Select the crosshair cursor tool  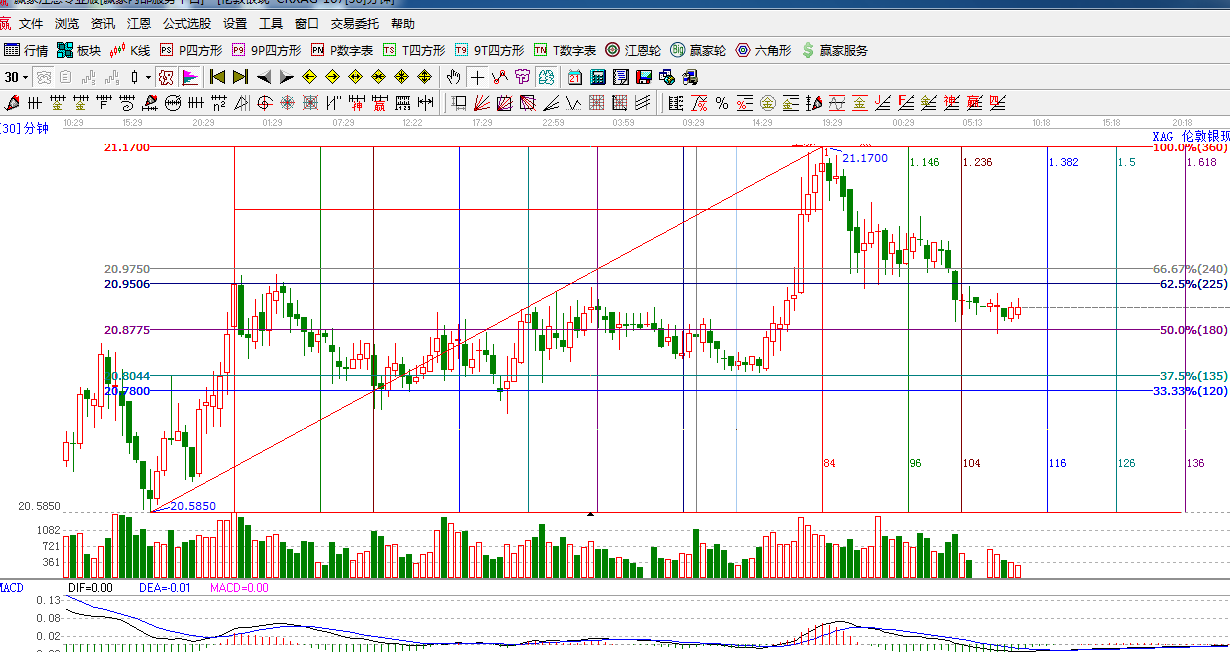pyautogui.click(x=477, y=77)
